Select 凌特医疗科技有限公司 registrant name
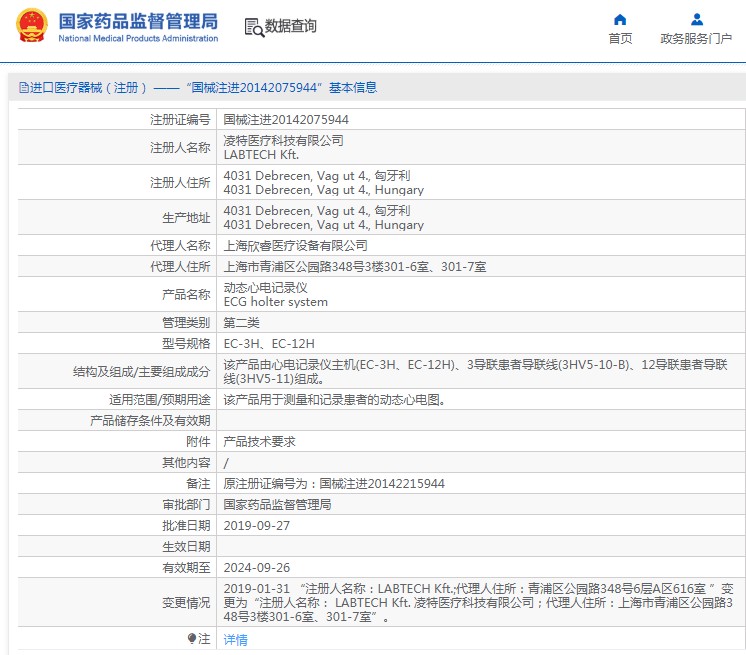The height and width of the screenshot is (655, 746). [284, 140]
